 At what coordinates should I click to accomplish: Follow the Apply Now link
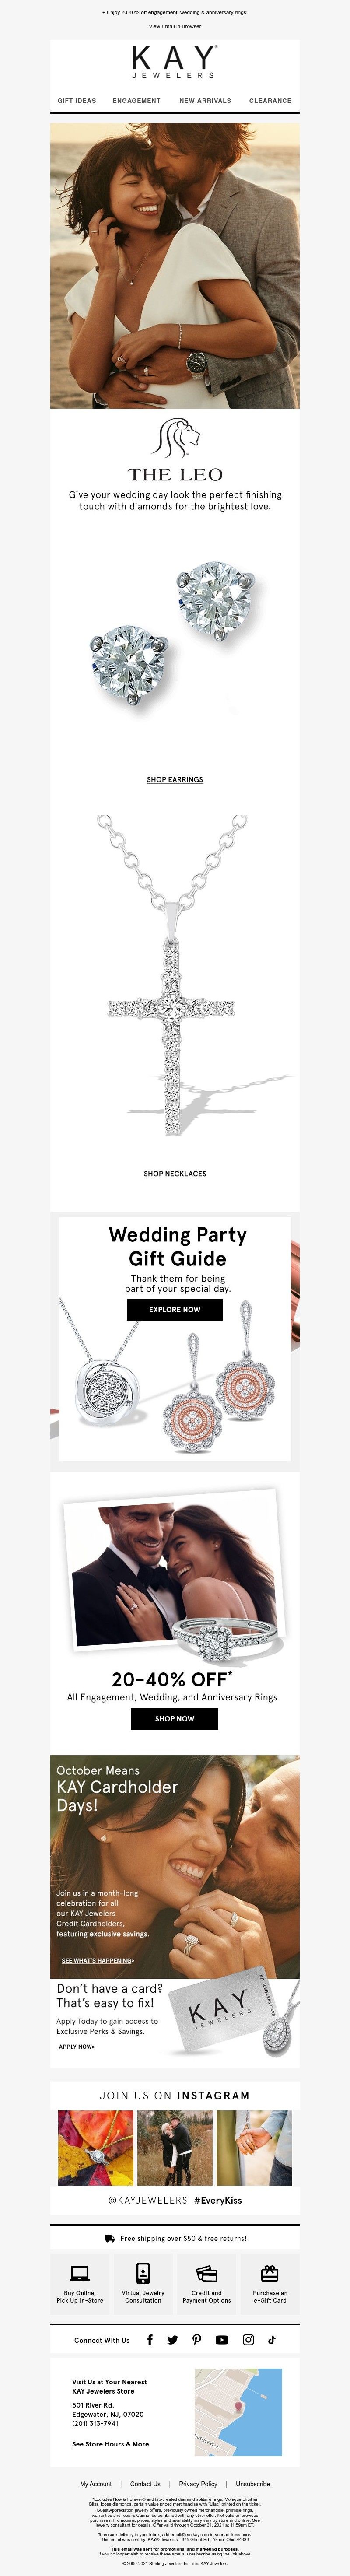(76, 2046)
